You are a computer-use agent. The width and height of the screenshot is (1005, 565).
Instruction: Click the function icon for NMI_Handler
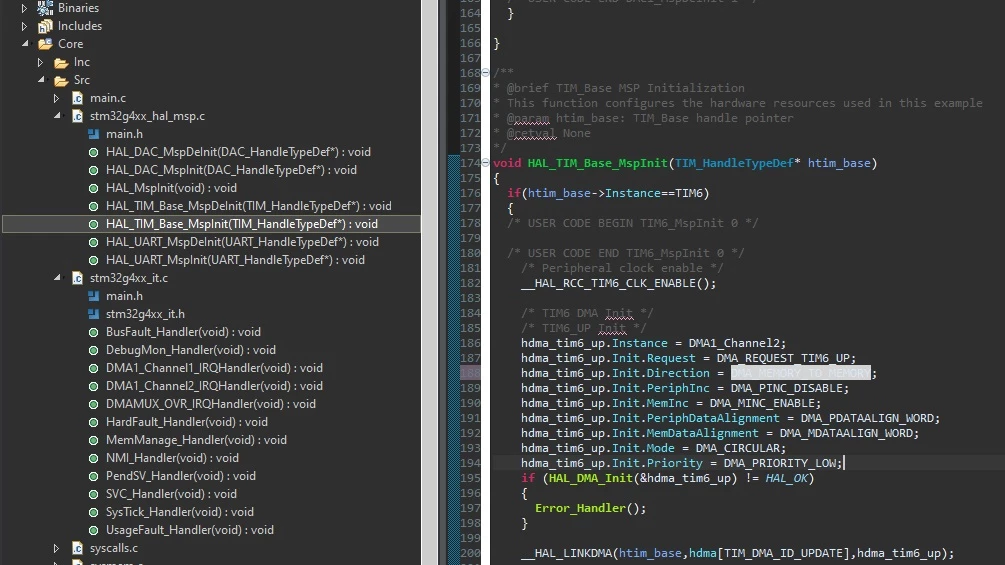pos(94,458)
